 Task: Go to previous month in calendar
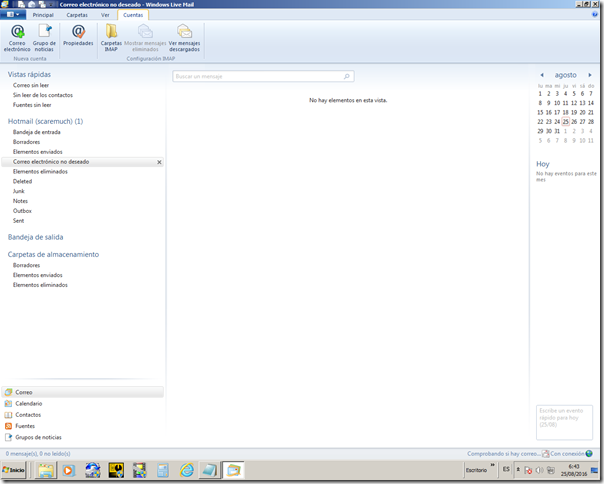542,75
